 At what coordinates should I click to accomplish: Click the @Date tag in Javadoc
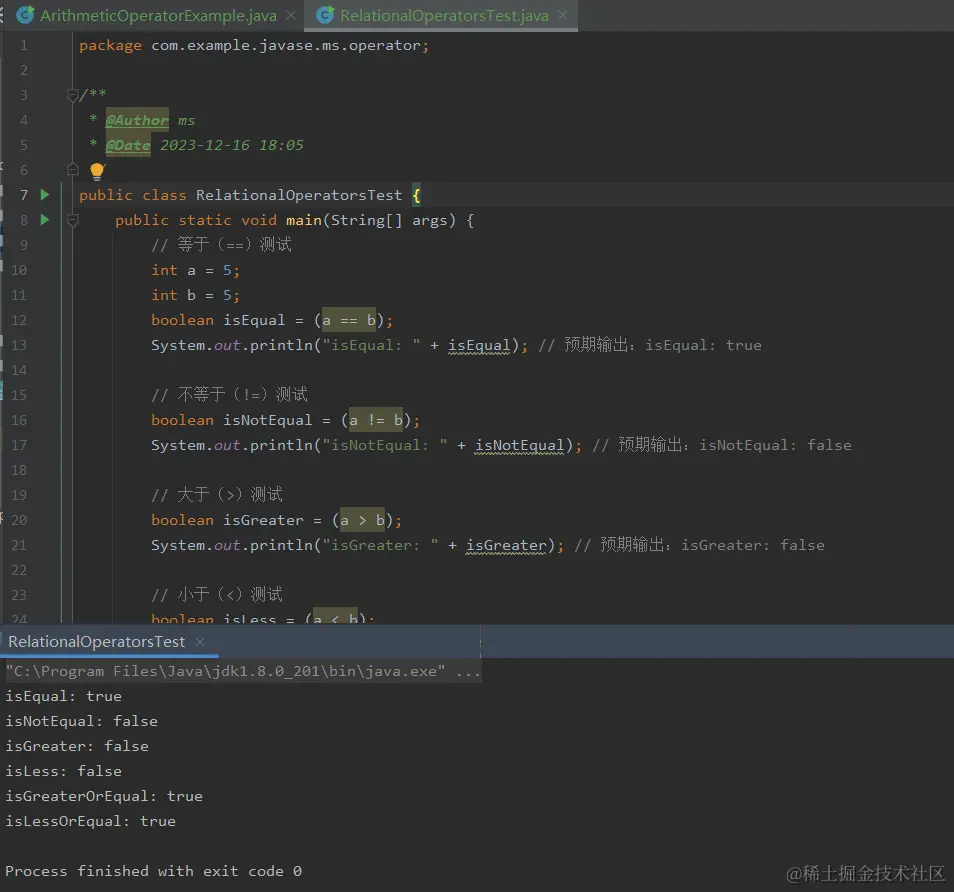(128, 145)
